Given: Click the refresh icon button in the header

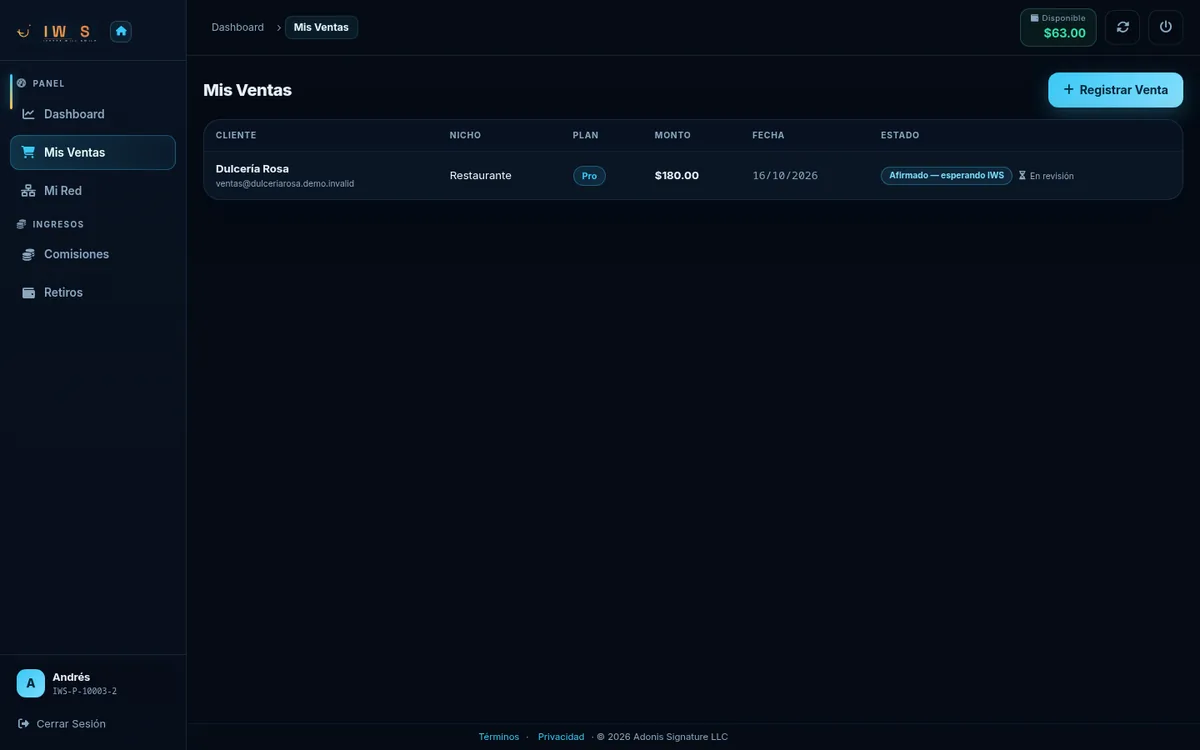Looking at the screenshot, I should coord(1123,27).
